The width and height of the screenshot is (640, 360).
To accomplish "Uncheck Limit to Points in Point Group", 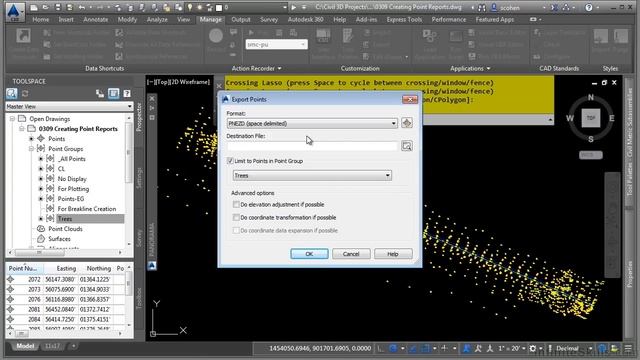I will (230, 161).
